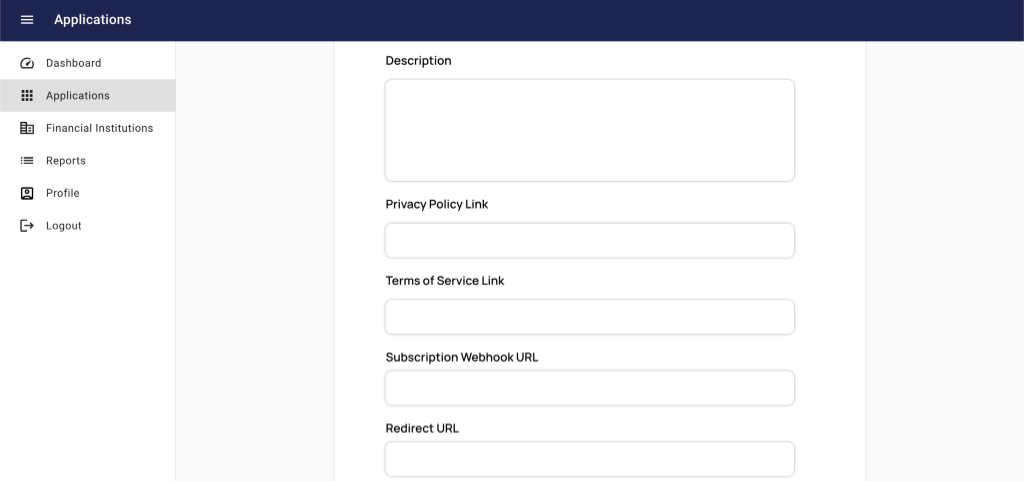Click the Logout arrow icon
Image resolution: width=1024 pixels, height=481 pixels.
[27, 226]
